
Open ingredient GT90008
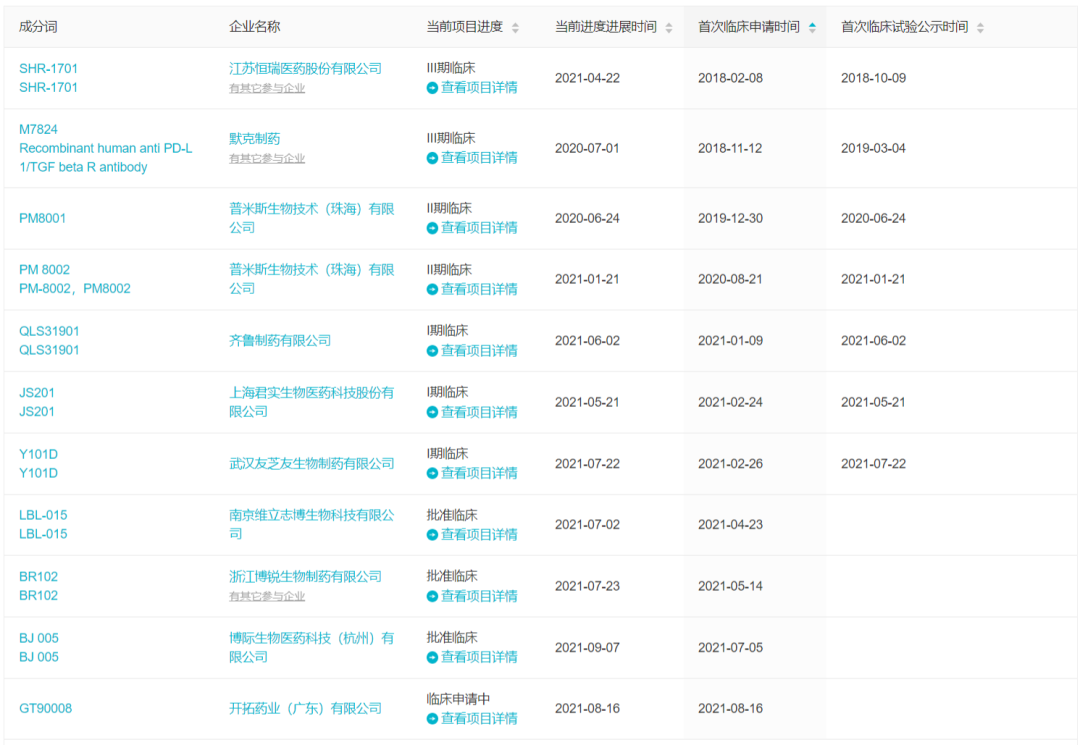click(x=45, y=709)
